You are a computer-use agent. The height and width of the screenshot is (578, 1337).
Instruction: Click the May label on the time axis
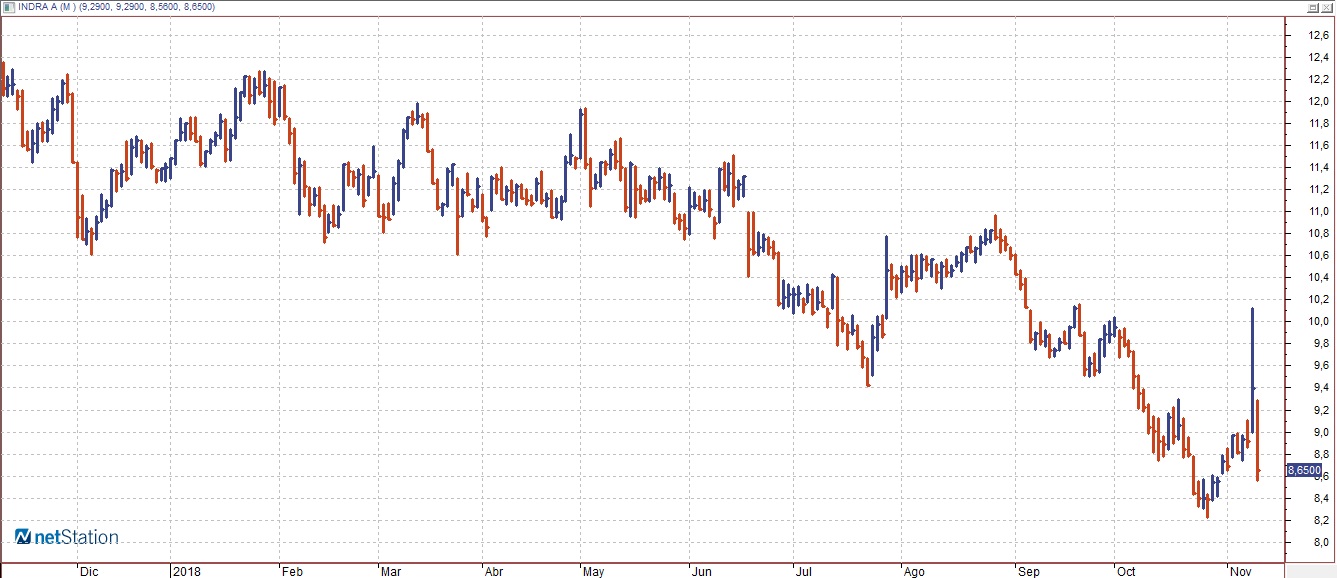coord(593,572)
